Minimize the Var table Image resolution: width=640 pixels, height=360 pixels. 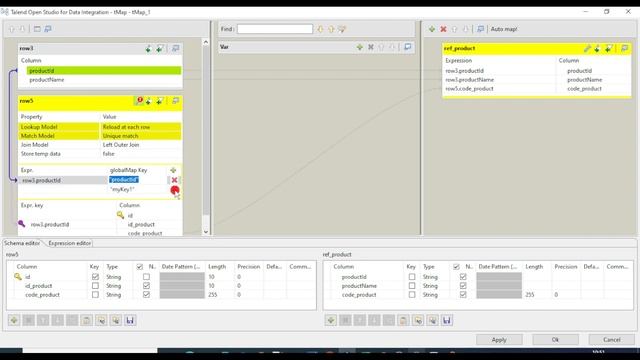coord(407,47)
